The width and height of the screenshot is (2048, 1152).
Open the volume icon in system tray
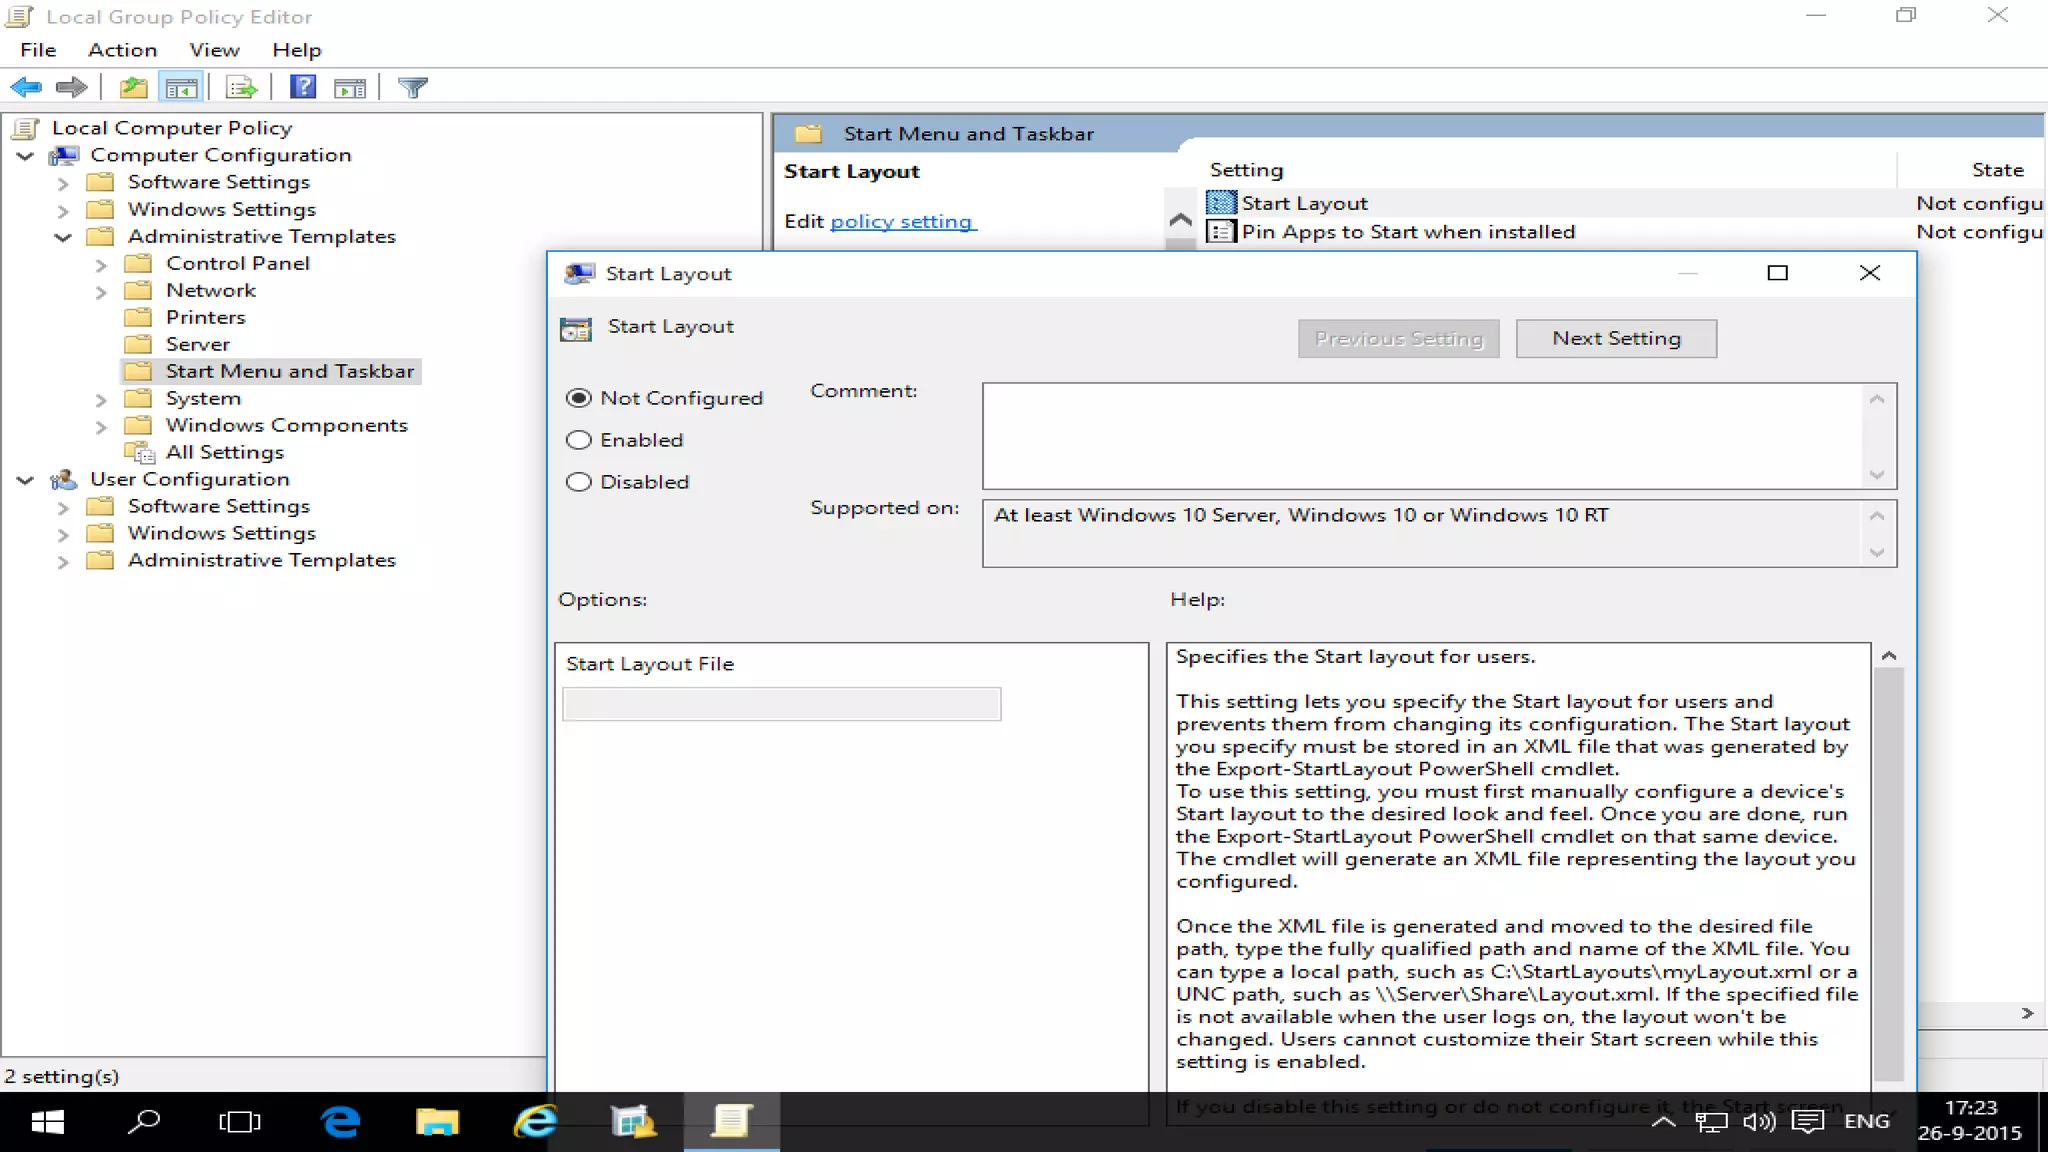click(1759, 1122)
